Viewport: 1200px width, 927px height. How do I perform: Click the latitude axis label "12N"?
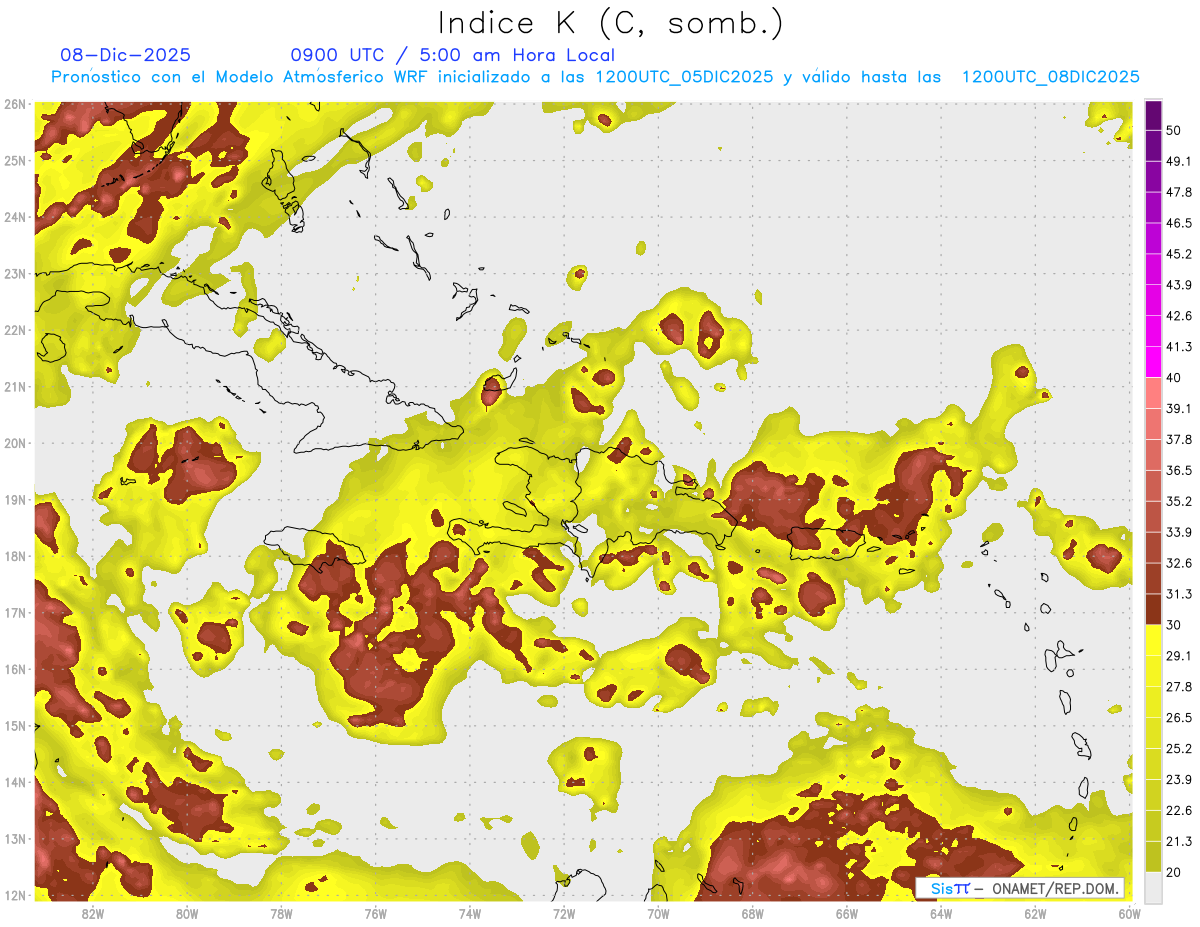coord(15,895)
